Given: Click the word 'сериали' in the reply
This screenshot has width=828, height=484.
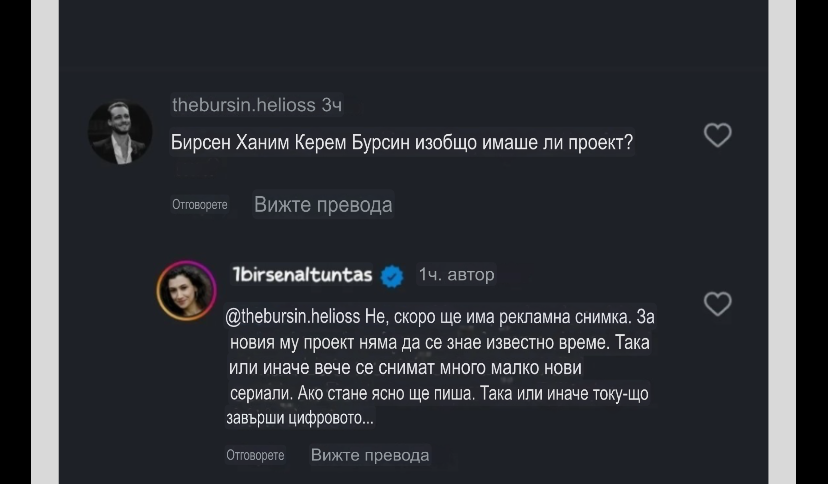Looking at the screenshot, I should tap(259, 393).
